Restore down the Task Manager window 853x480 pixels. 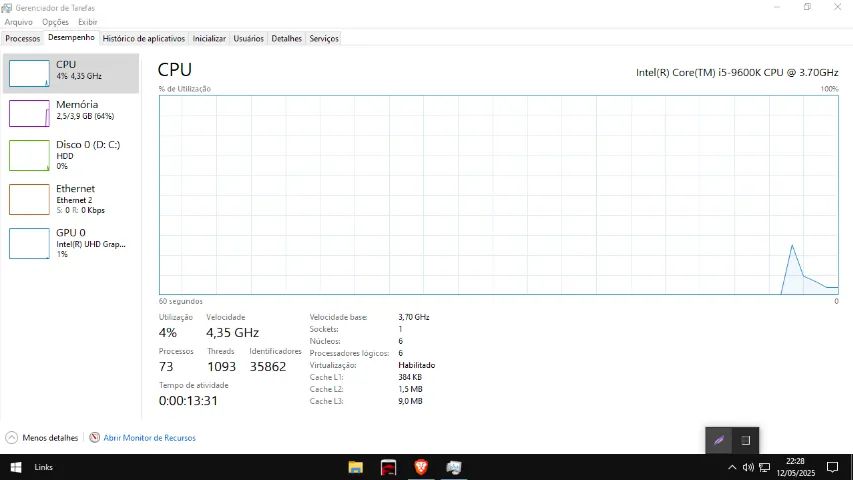(x=807, y=7)
